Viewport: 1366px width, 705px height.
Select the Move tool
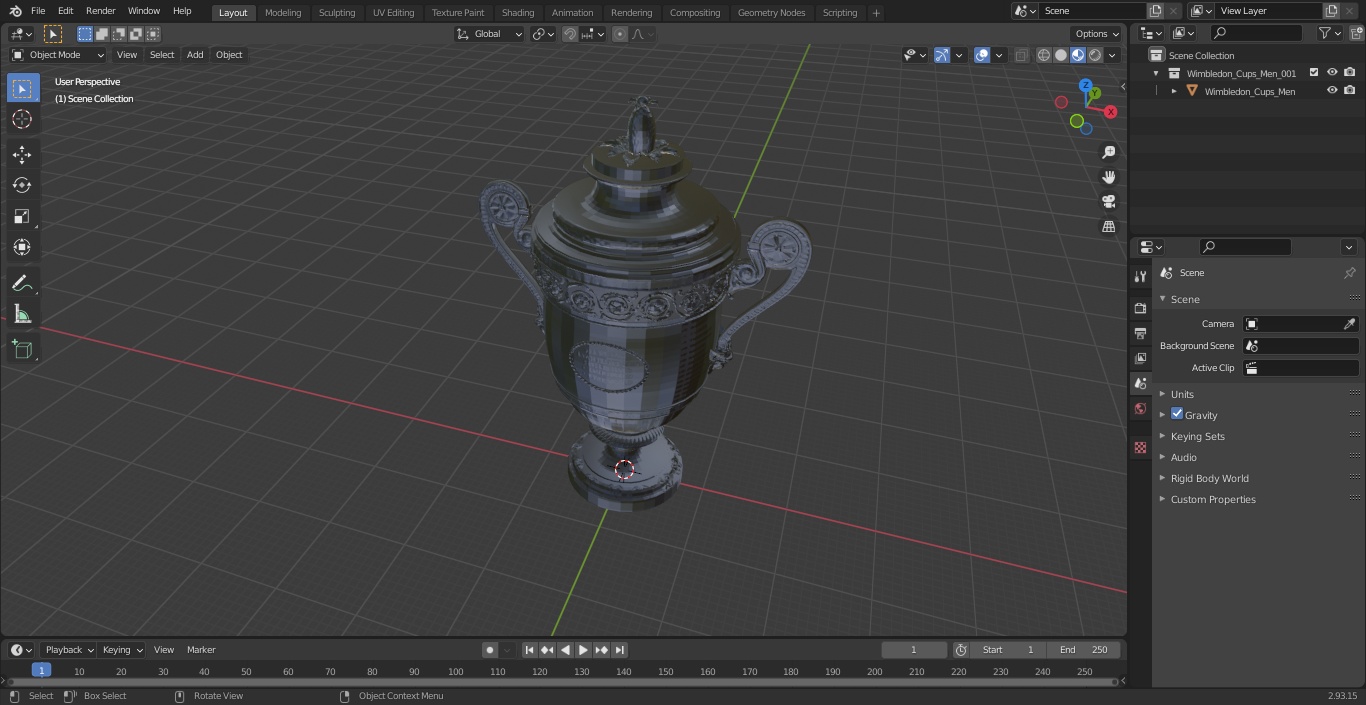(x=22, y=154)
